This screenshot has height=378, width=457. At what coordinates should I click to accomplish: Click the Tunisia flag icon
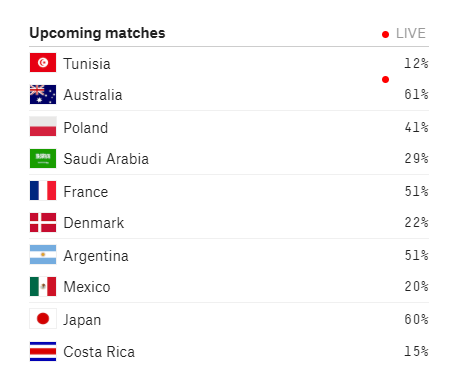click(43, 62)
